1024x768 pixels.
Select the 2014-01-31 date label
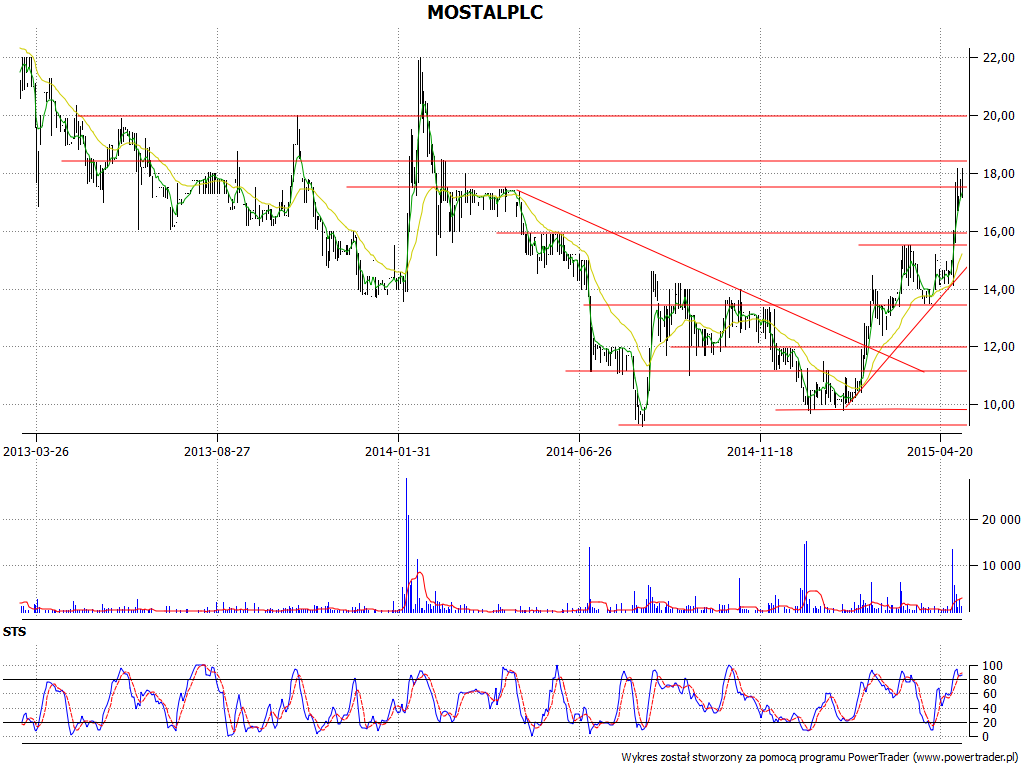point(398,451)
